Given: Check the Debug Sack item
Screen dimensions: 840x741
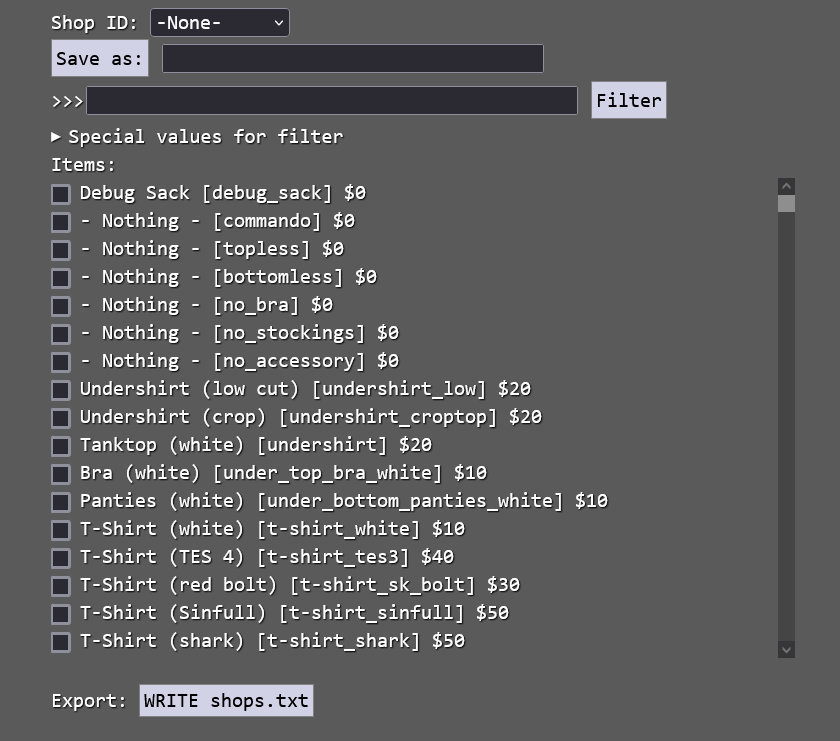Looking at the screenshot, I should 61,194.
